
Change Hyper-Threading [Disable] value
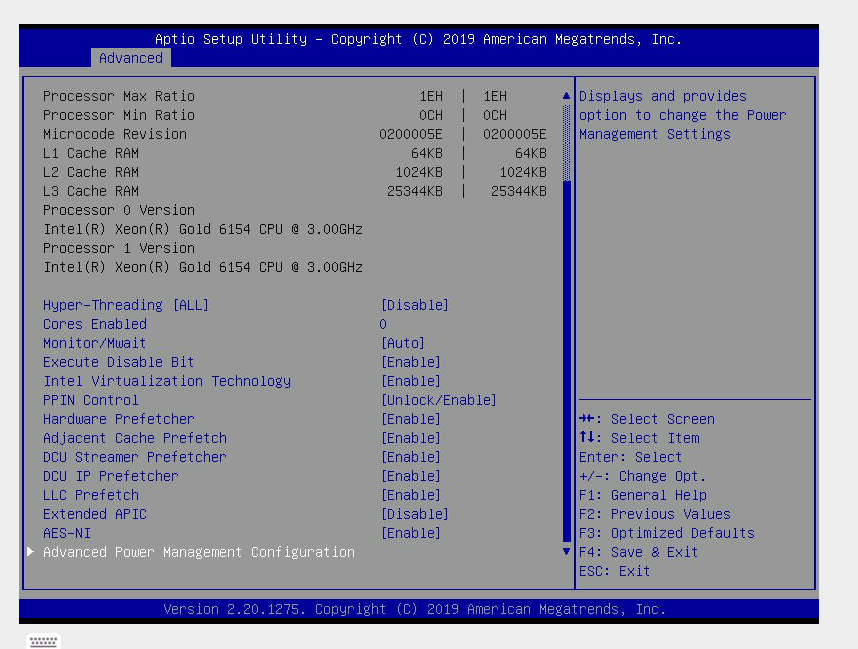point(415,305)
